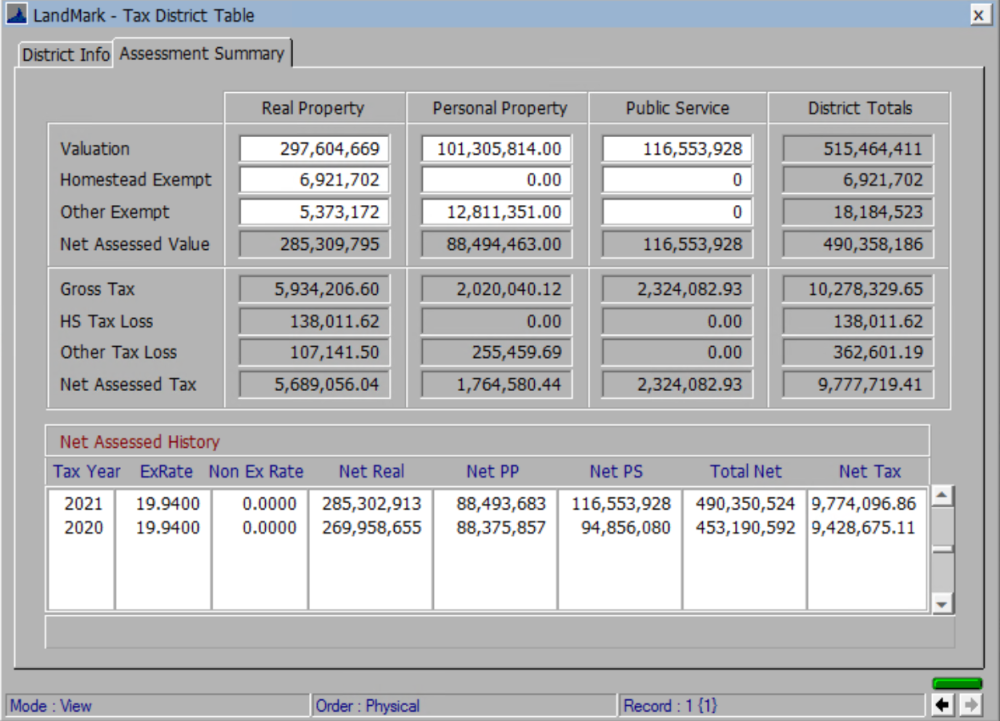The image size is (1000, 721).
Task: Click Personal Property Net Assessed Tax 1,764,580.44
Action: (x=496, y=384)
